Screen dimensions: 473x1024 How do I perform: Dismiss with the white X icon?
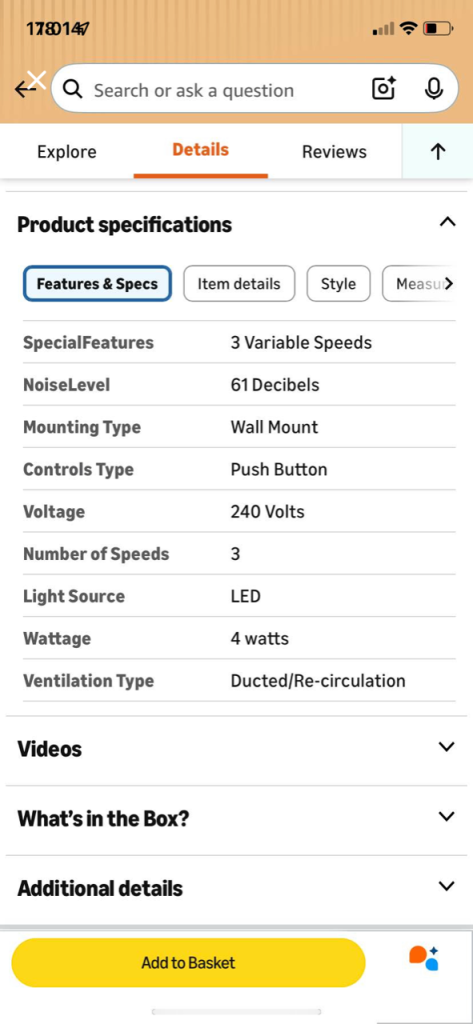[x=37, y=80]
